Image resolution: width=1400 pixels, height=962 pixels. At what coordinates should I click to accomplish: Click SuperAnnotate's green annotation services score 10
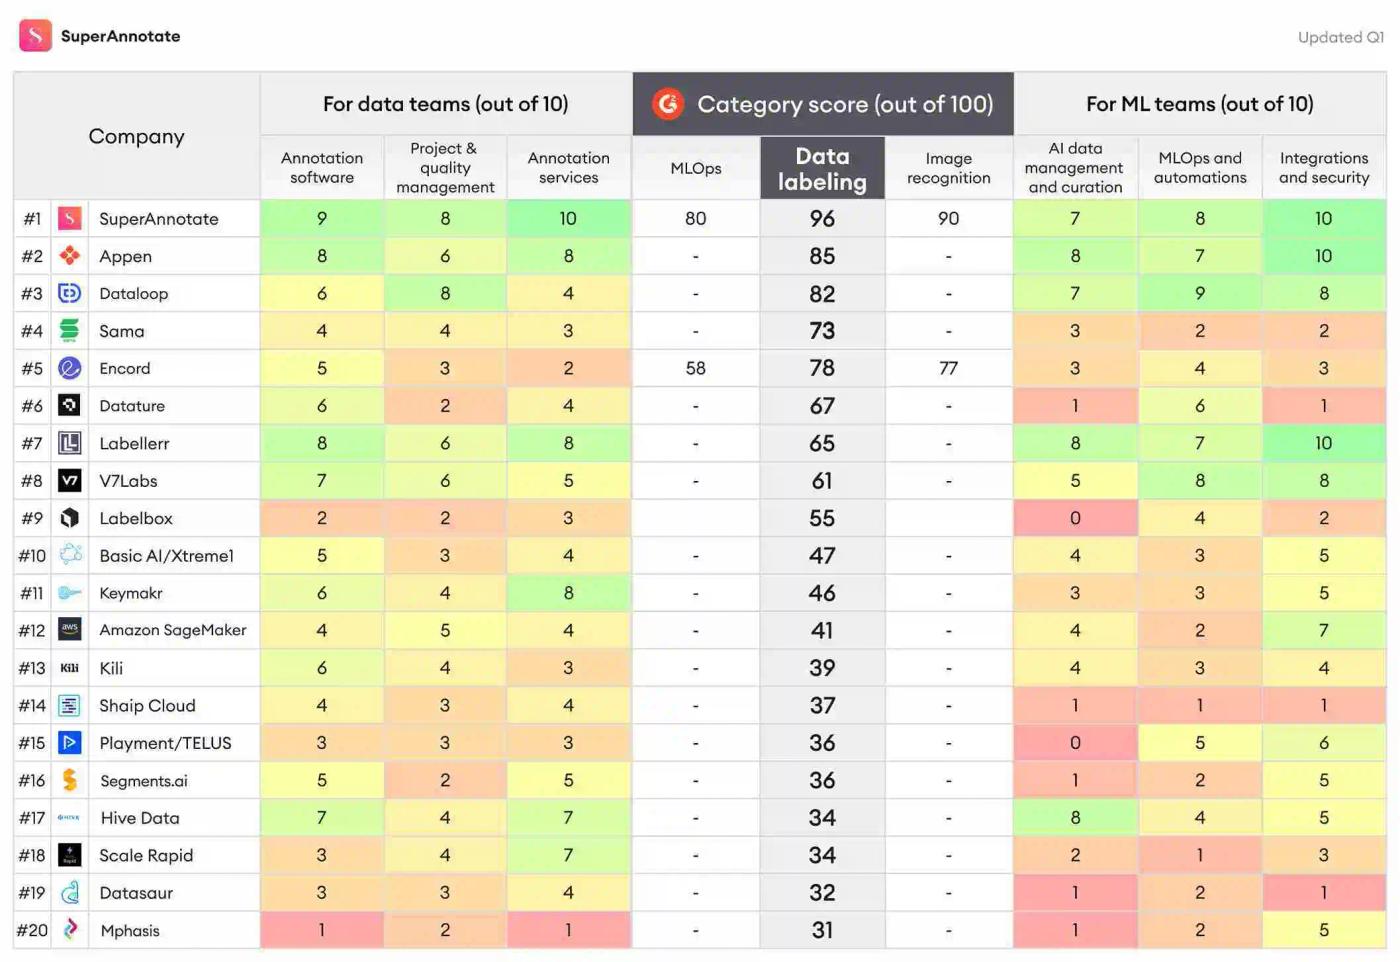tap(568, 218)
